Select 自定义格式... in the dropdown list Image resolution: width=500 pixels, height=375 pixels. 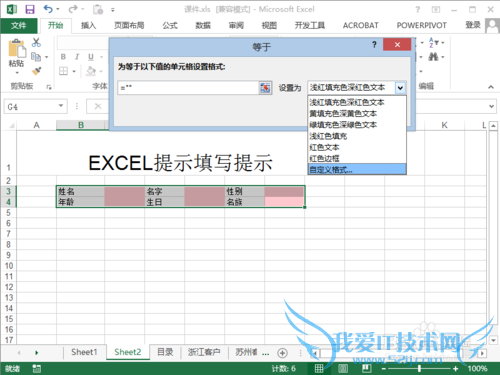point(357,170)
